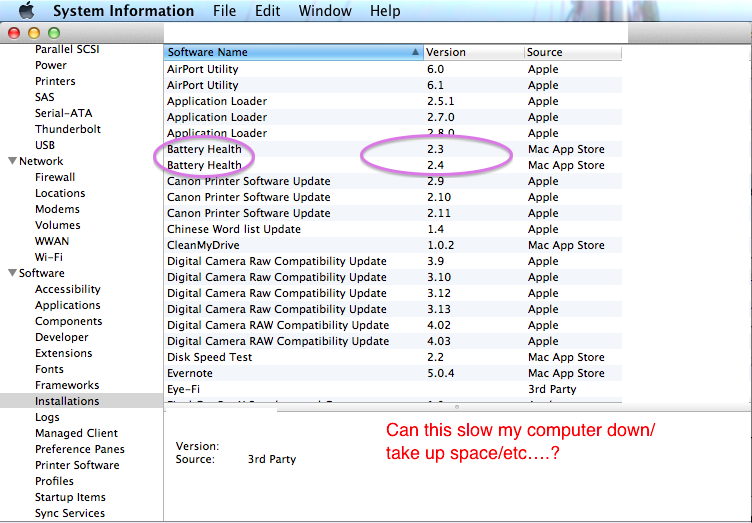
Task: Select Developer under Software
Action: coord(61,337)
